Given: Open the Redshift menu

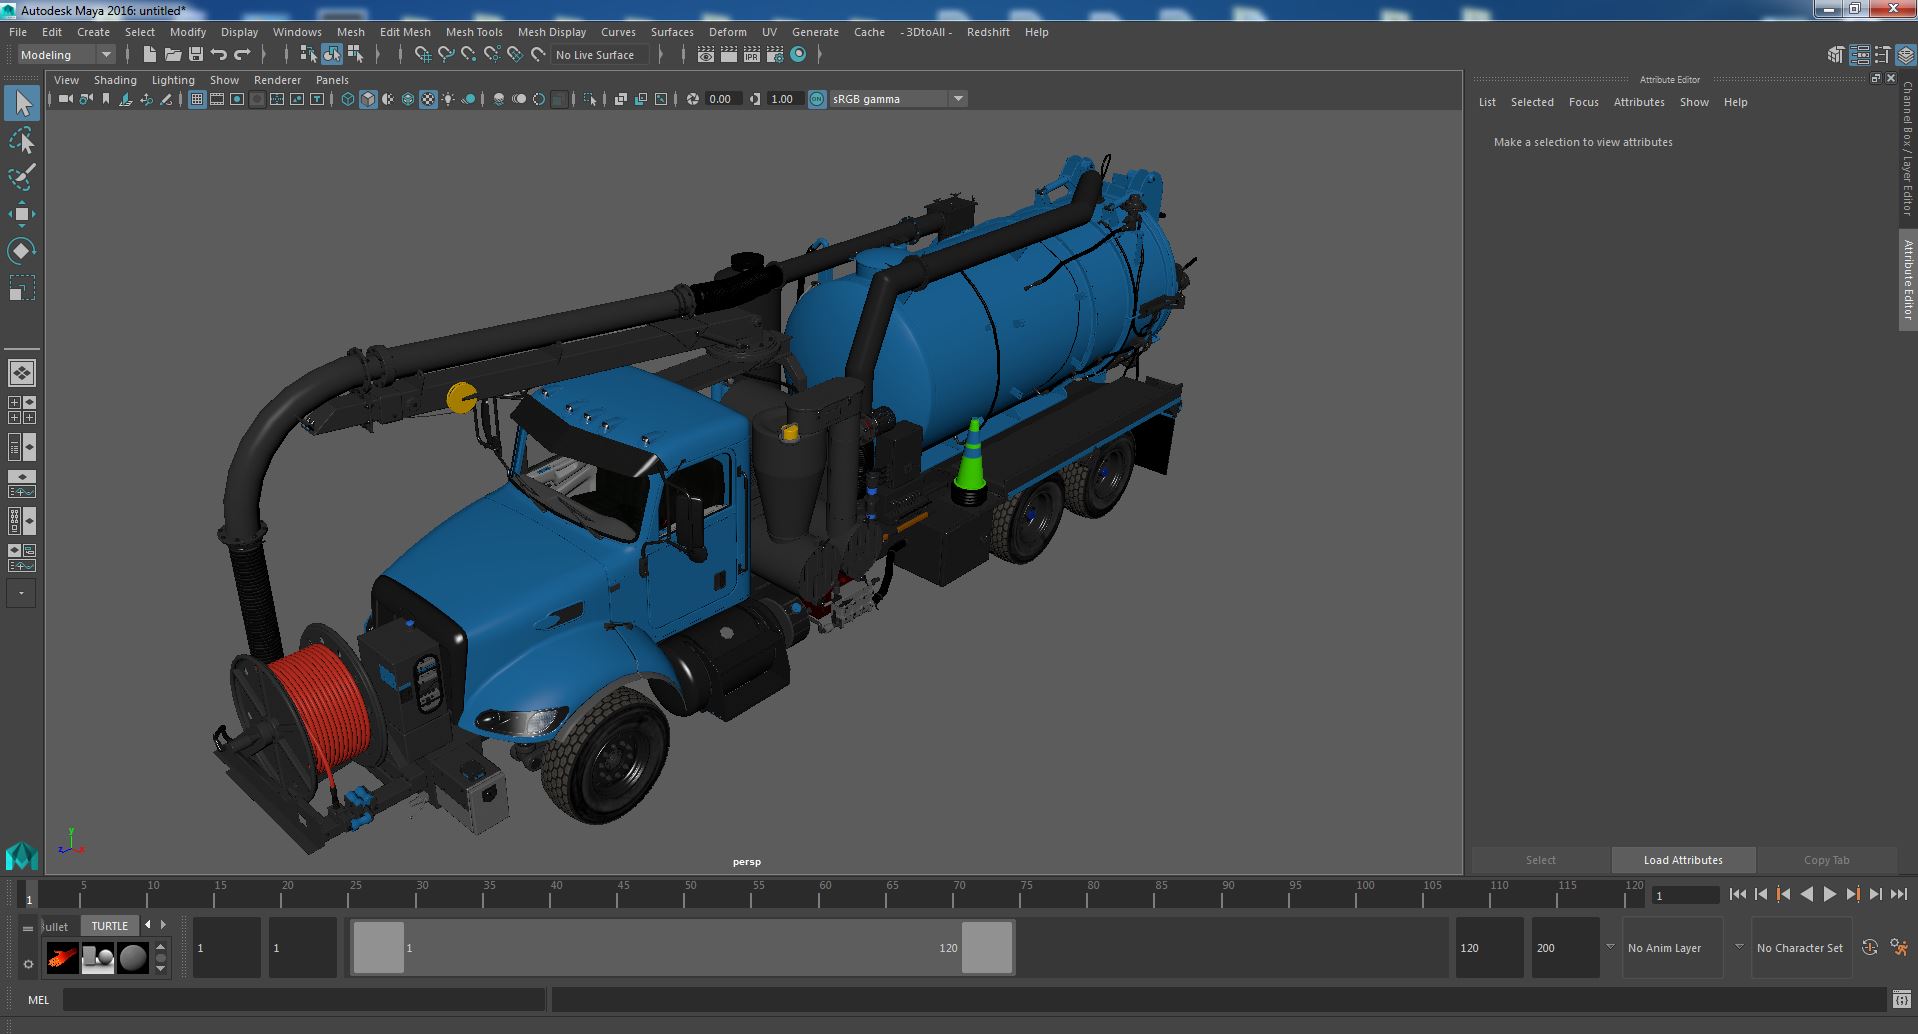Looking at the screenshot, I should point(988,32).
